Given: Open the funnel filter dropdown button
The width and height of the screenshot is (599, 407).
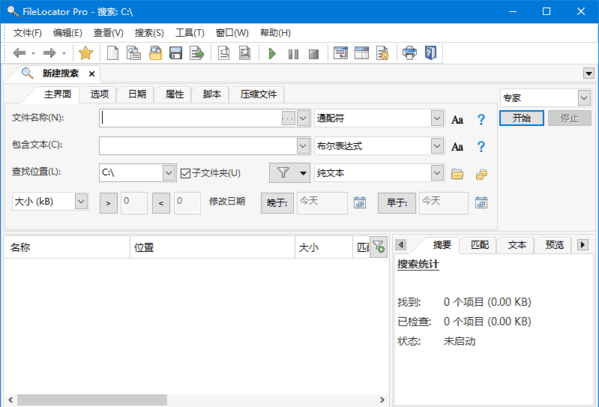Looking at the screenshot, I should click(290, 173).
